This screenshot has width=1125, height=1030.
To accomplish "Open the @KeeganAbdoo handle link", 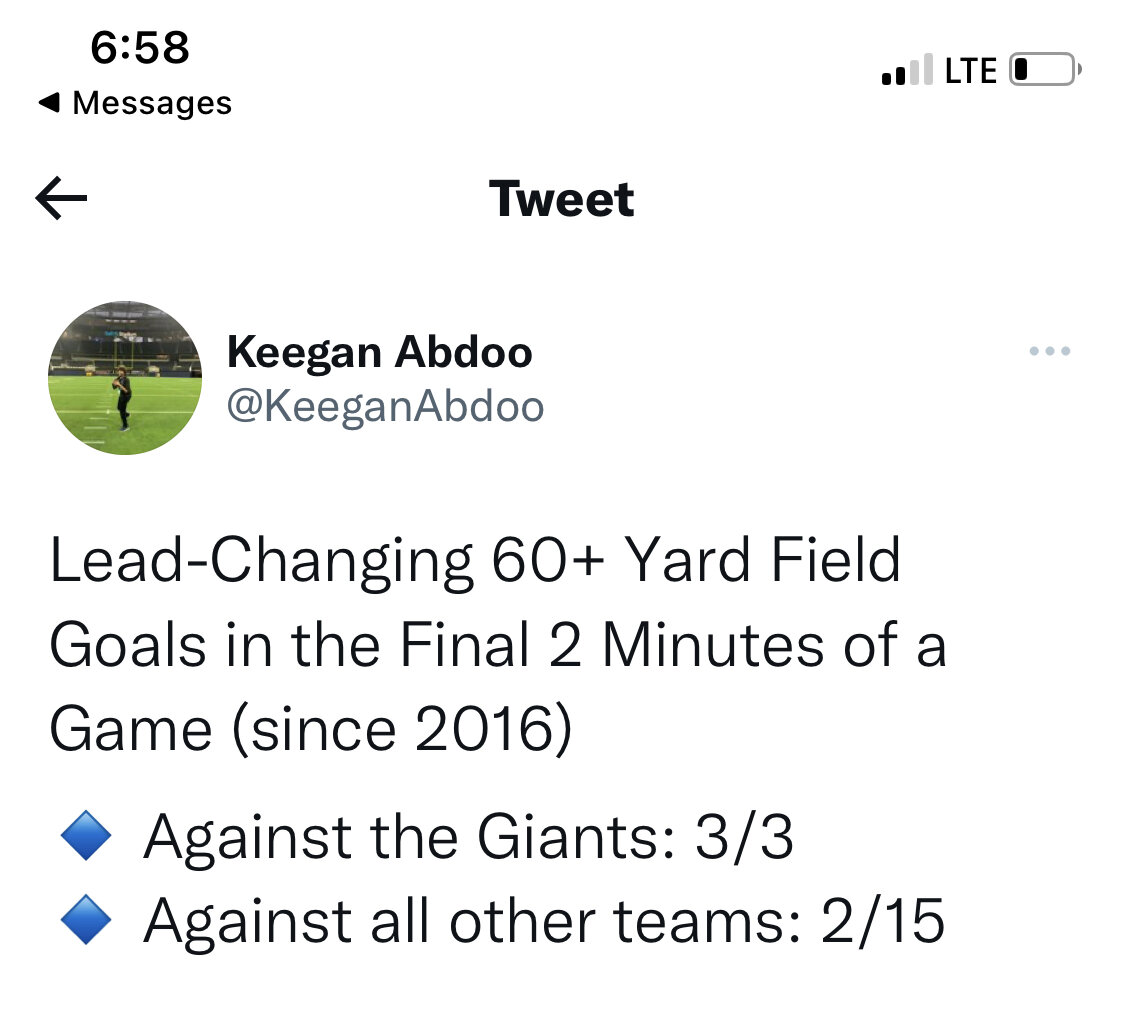I will [x=385, y=407].
